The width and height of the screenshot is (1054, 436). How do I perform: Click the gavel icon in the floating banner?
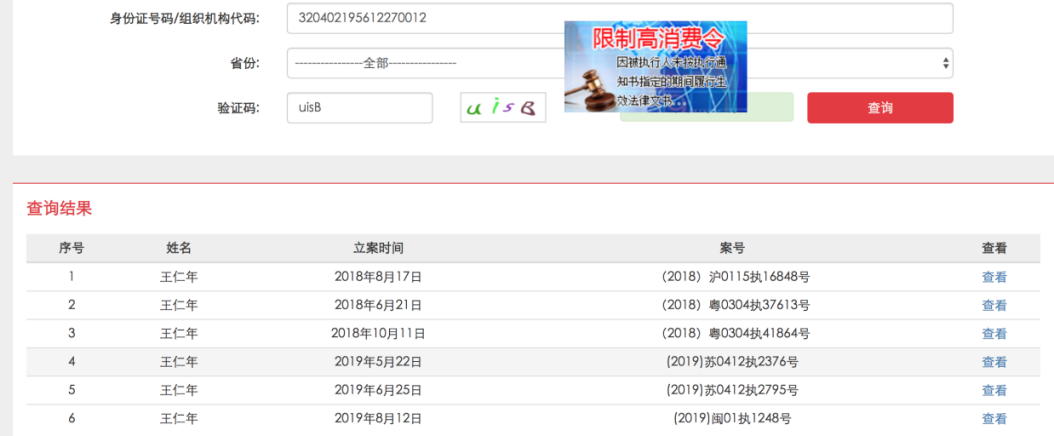click(588, 88)
